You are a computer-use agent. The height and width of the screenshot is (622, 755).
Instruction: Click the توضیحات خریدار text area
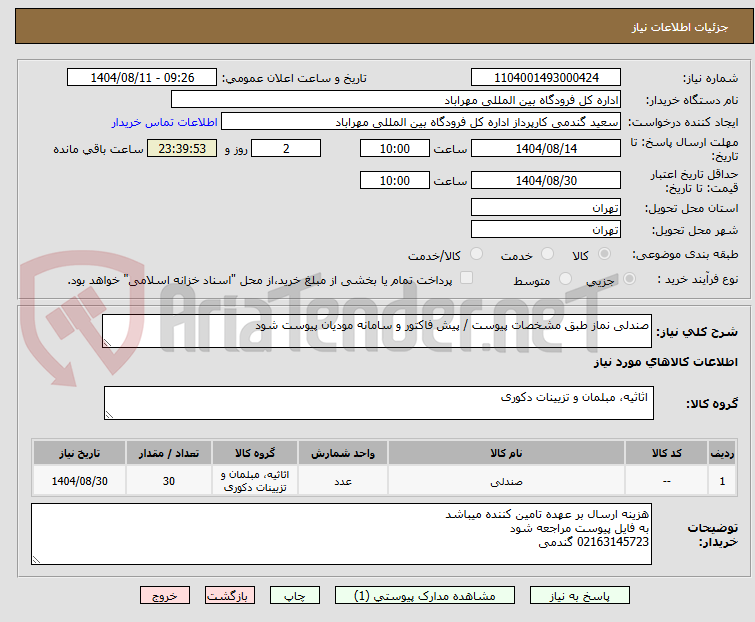coord(341,534)
